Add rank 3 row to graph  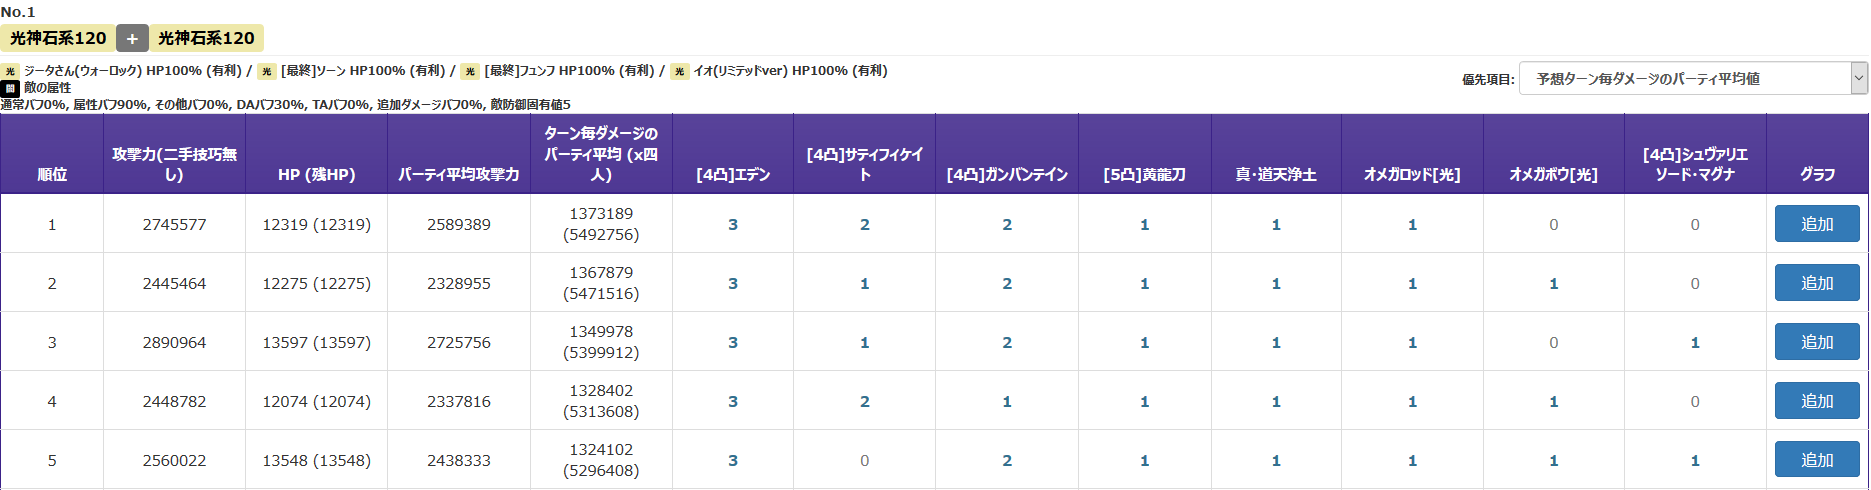tap(1817, 342)
